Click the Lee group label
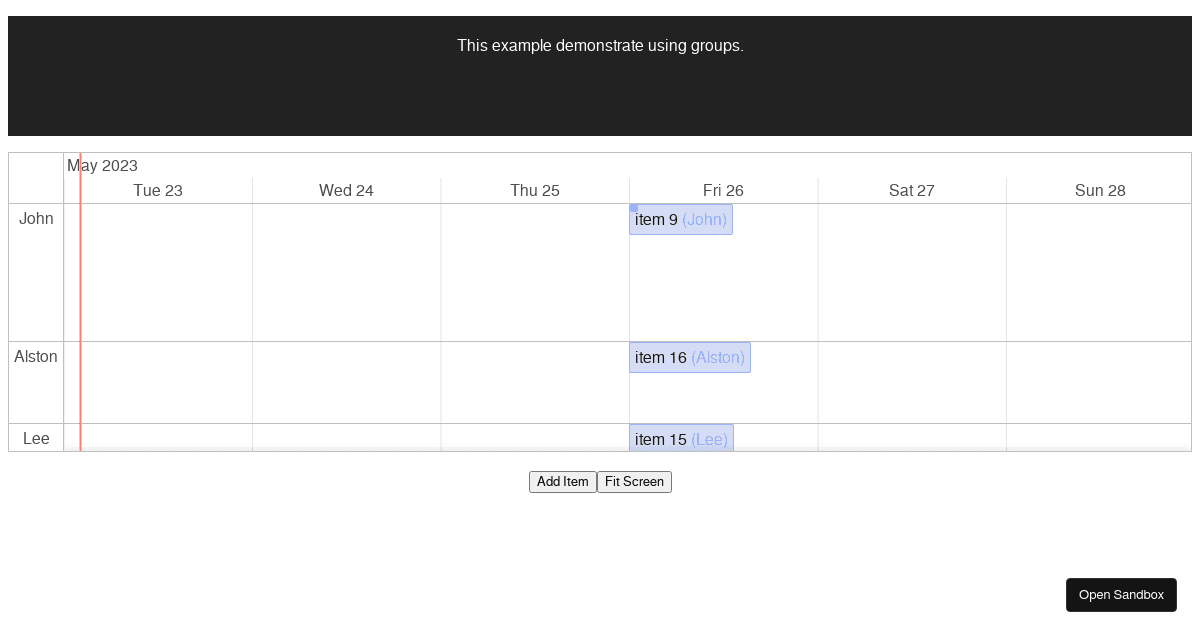The height and width of the screenshot is (630, 1200). [x=36, y=438]
